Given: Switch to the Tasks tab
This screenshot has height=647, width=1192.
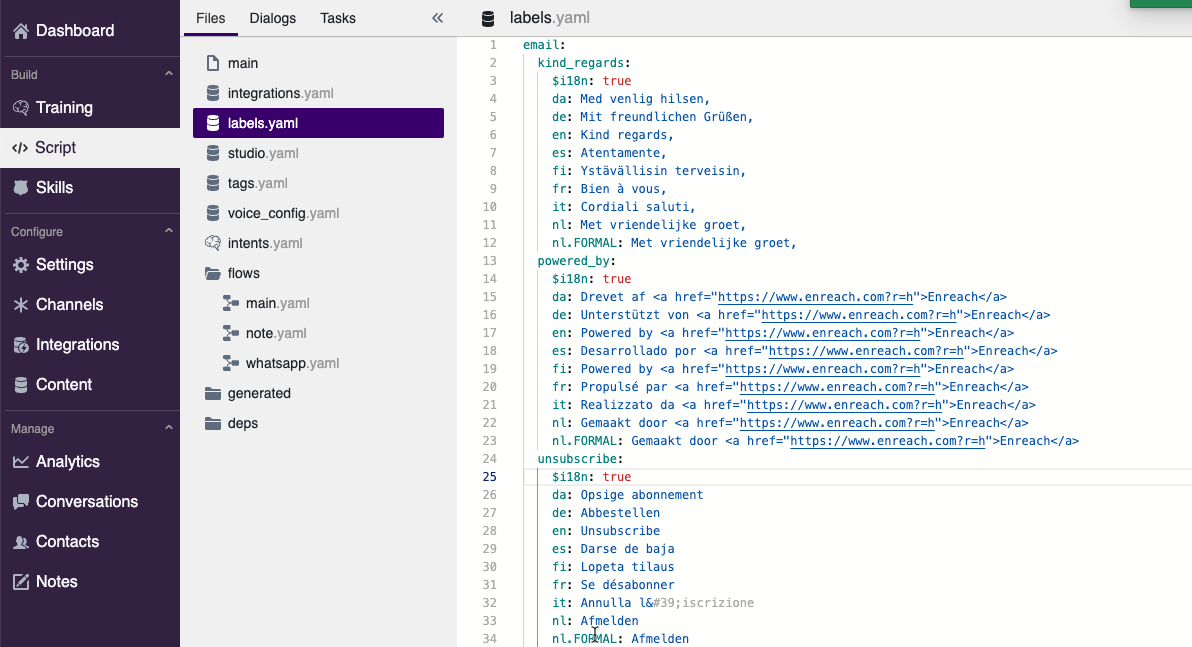Looking at the screenshot, I should (x=338, y=18).
